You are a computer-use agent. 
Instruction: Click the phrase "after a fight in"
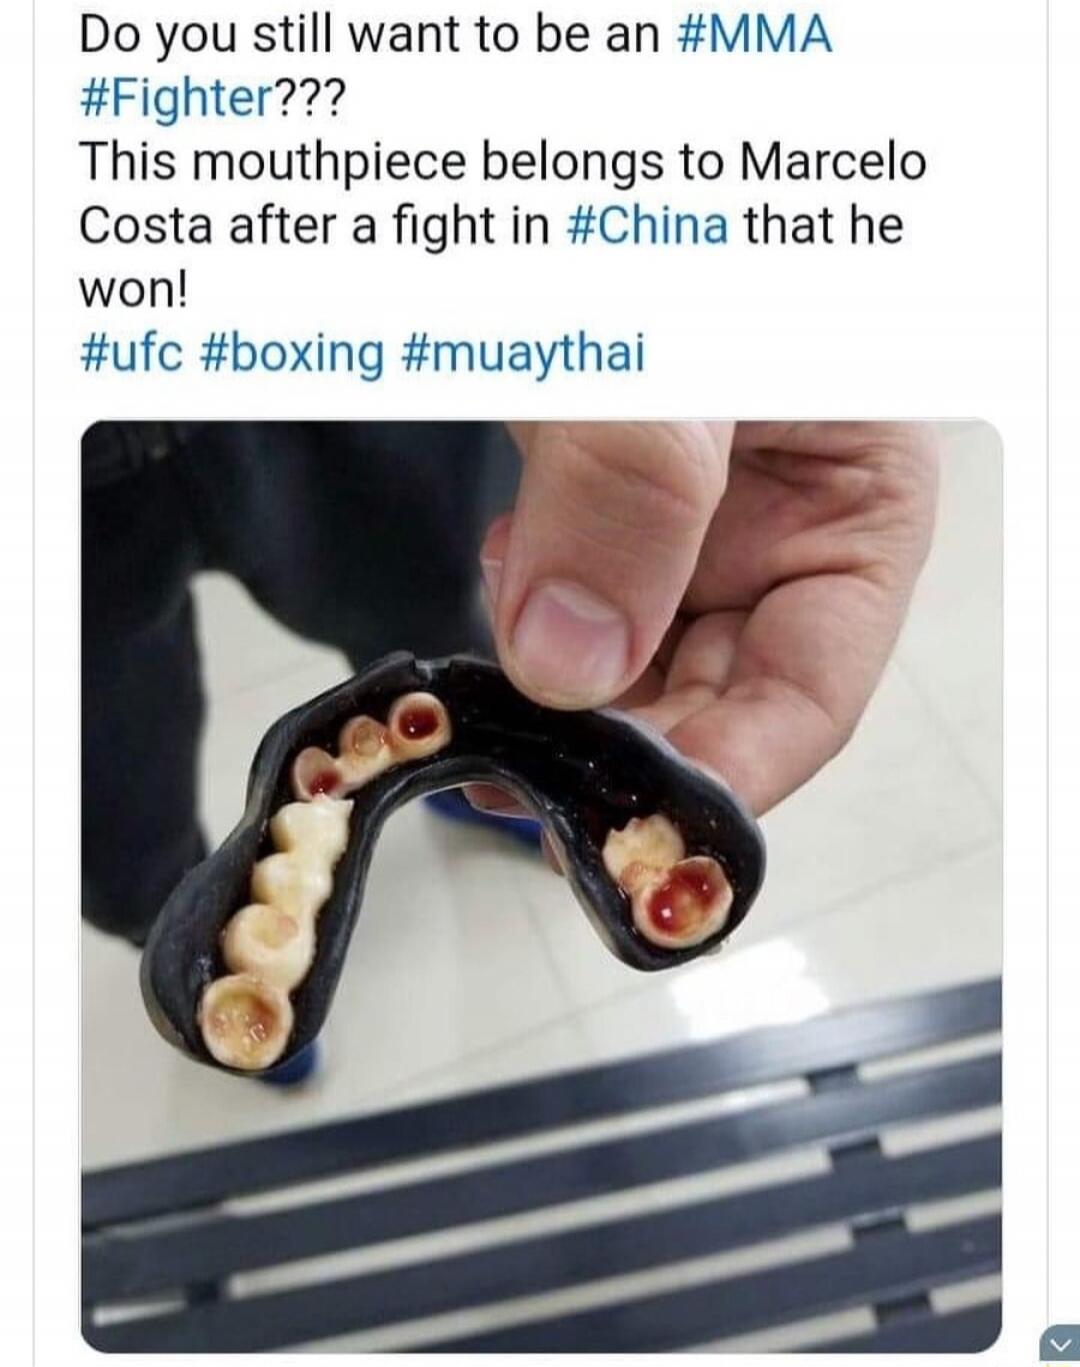[390, 224]
